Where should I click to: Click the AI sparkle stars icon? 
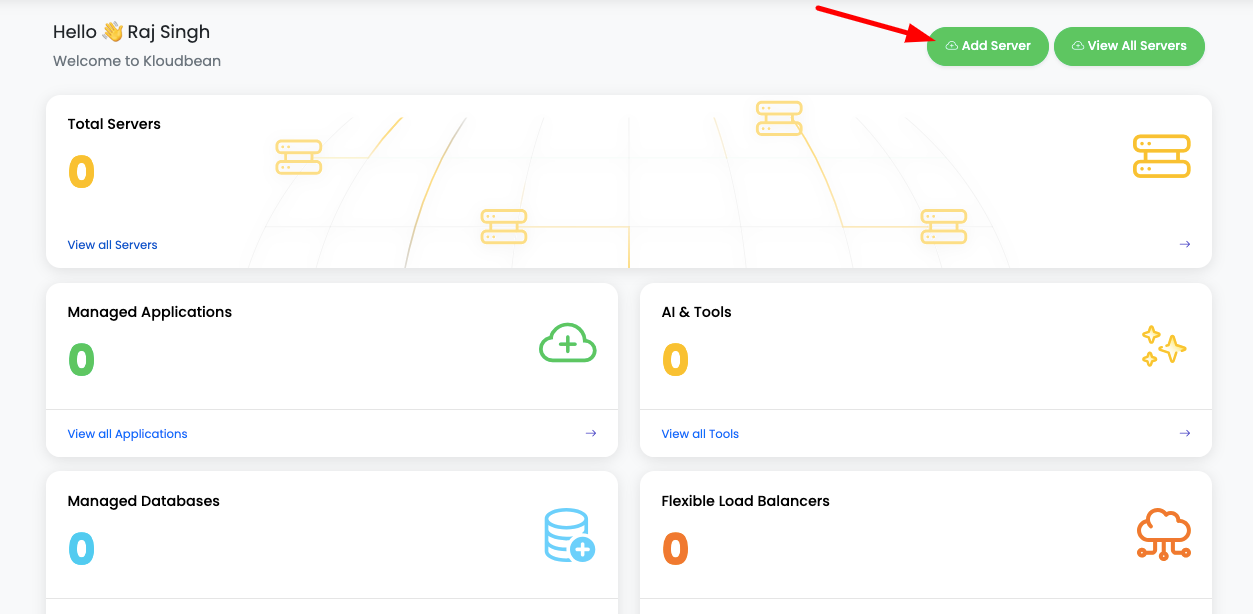(1163, 346)
